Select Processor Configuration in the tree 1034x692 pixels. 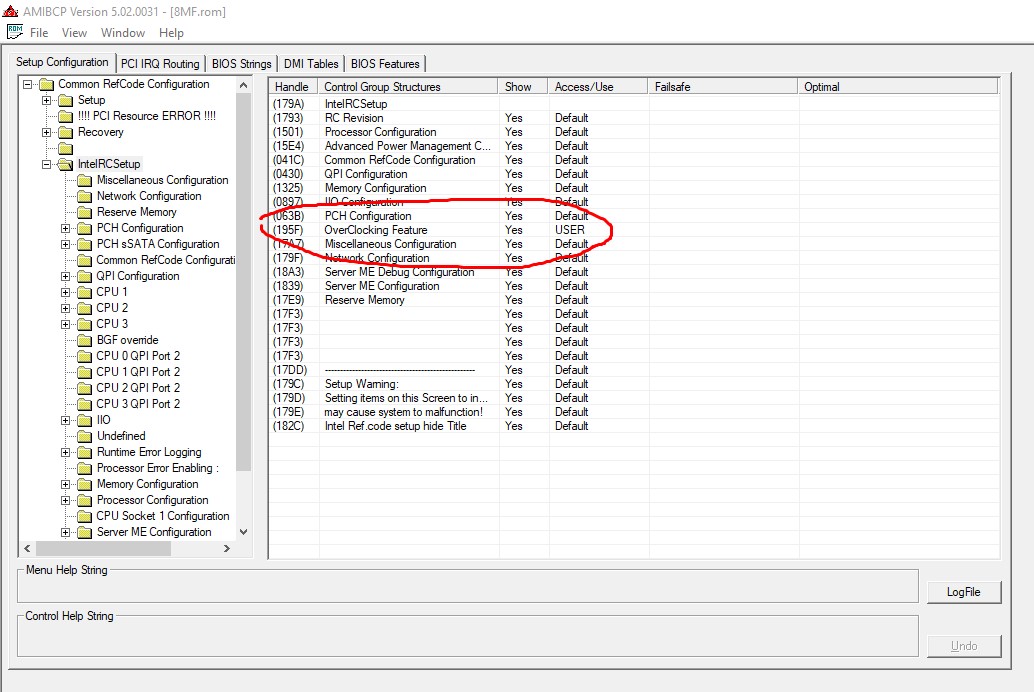152,500
